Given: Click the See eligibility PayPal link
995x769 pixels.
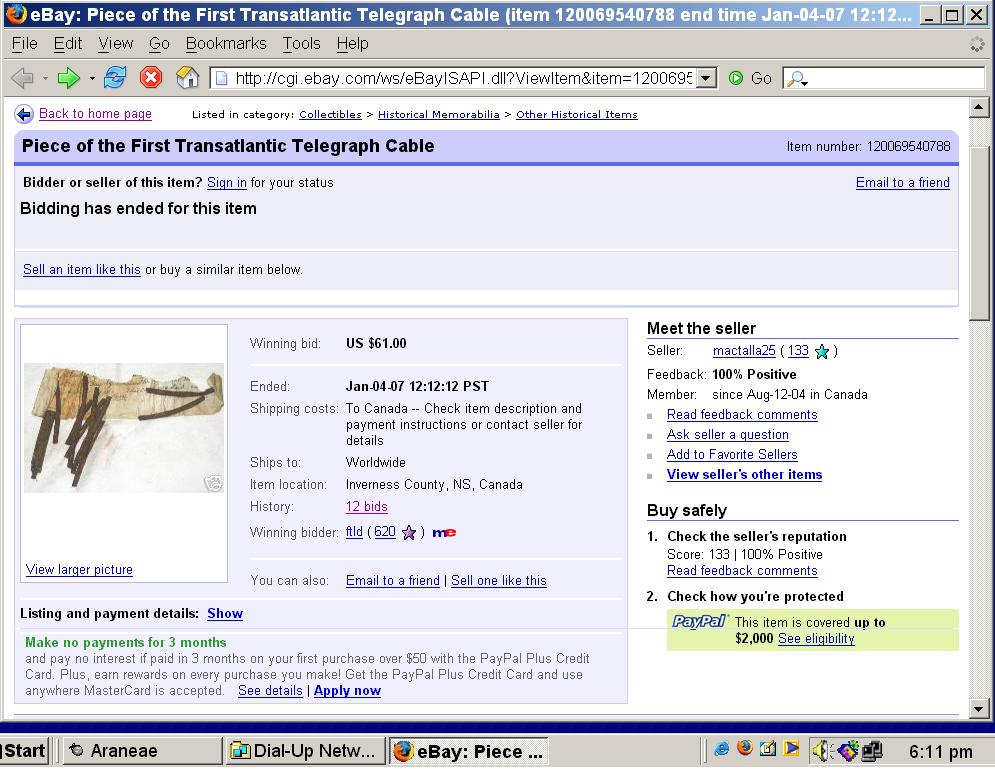Looking at the screenshot, I should (816, 638).
